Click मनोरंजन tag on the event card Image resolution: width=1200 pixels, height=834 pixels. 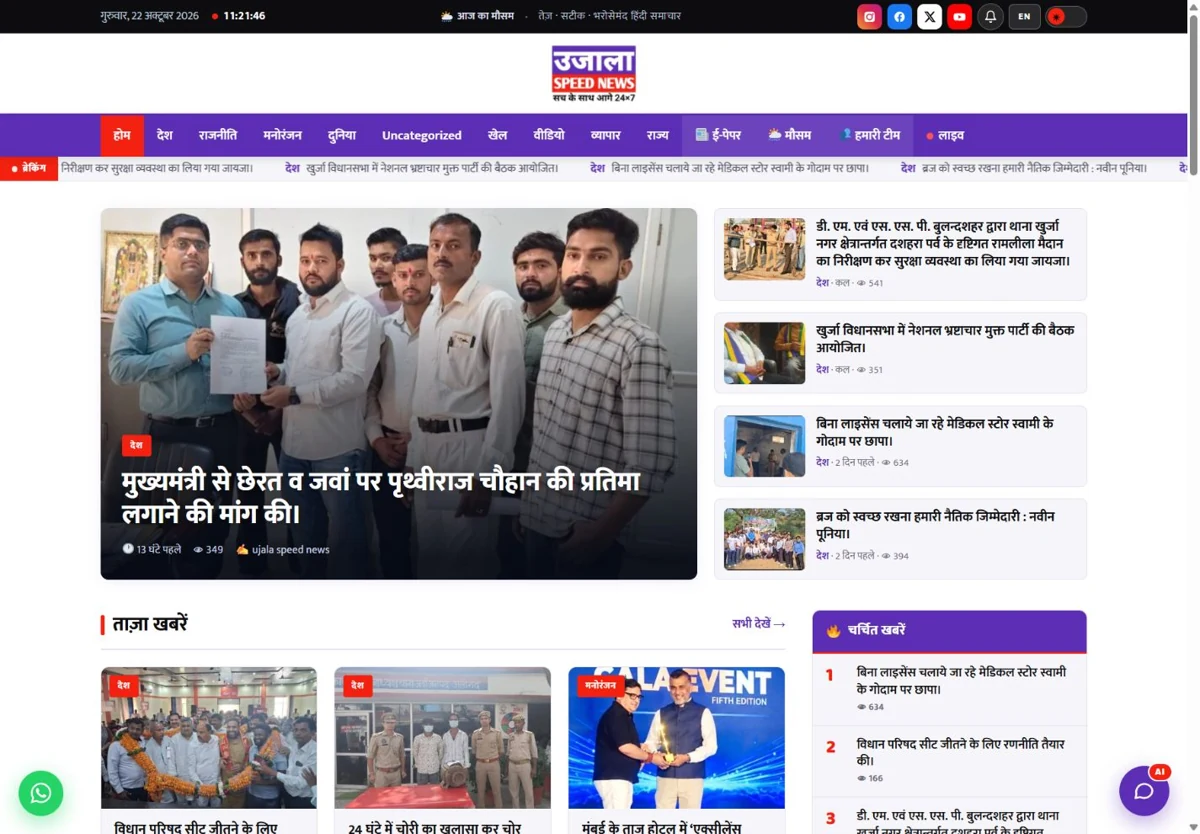(x=601, y=686)
